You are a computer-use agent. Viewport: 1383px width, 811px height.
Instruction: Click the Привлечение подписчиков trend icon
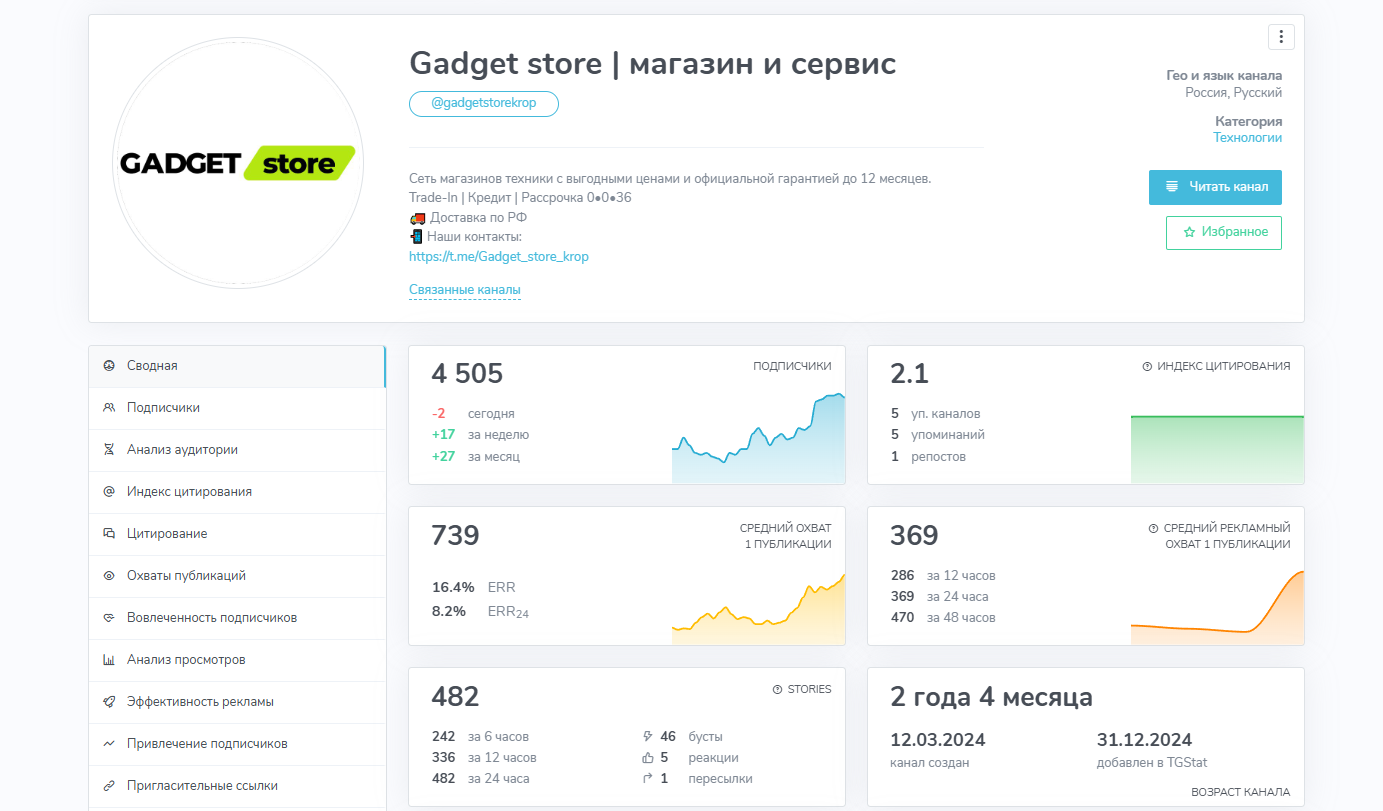pos(109,744)
